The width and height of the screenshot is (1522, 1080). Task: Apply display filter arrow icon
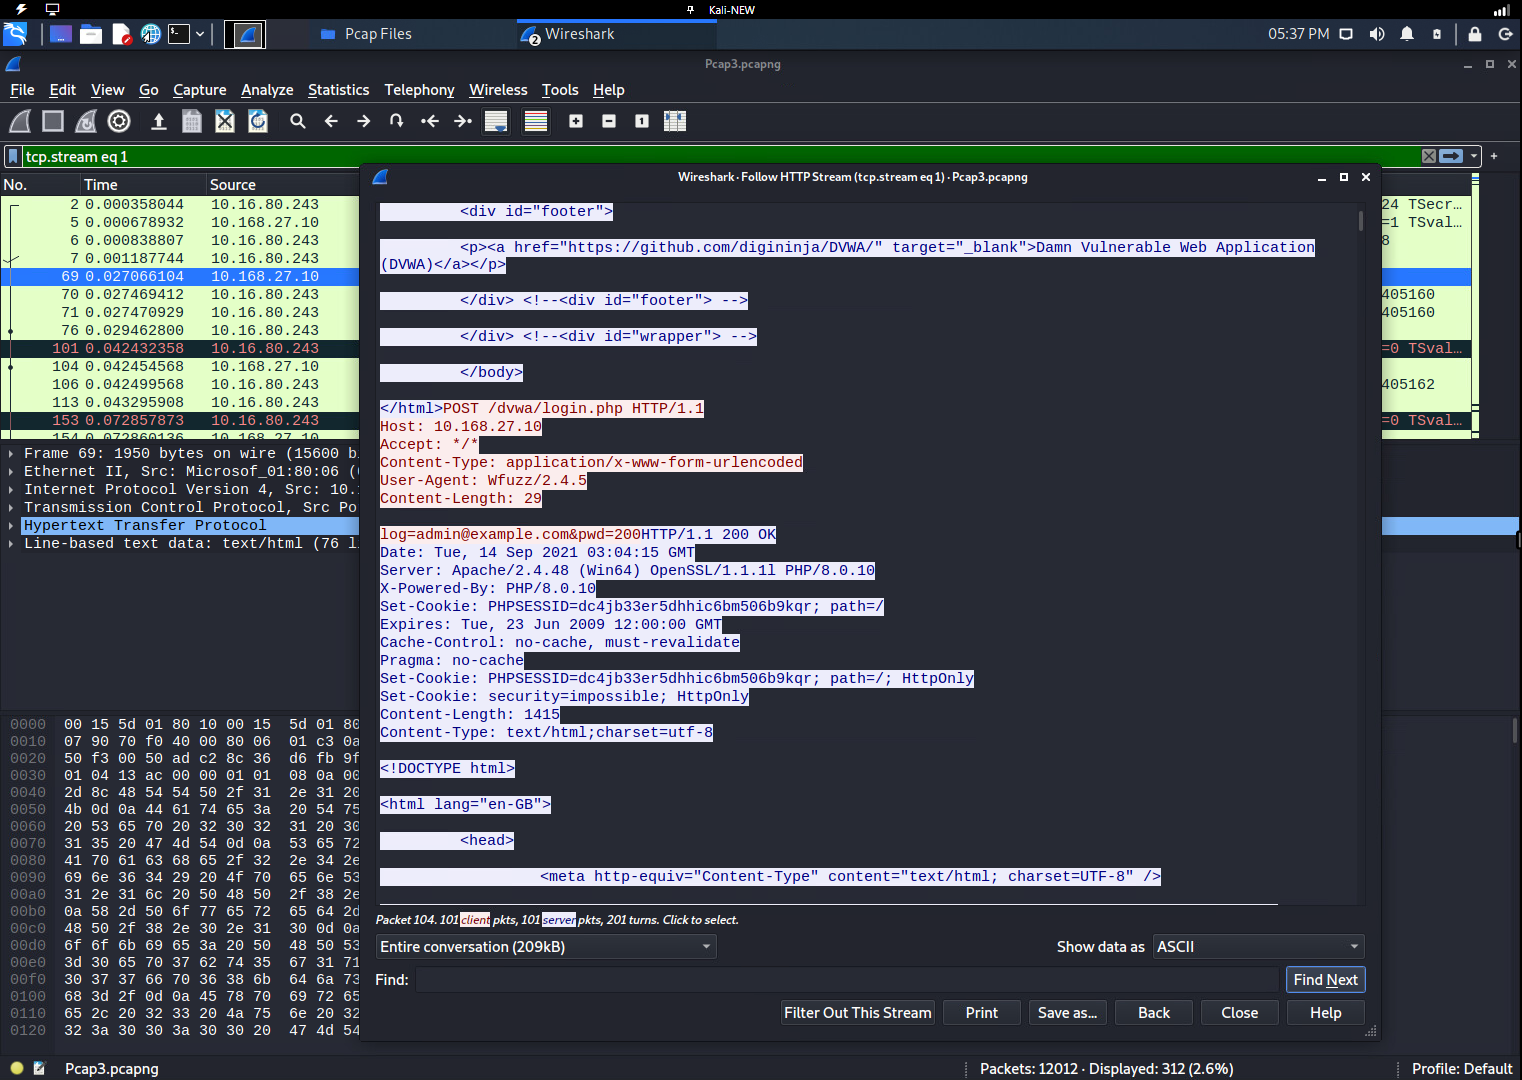[1451, 156]
